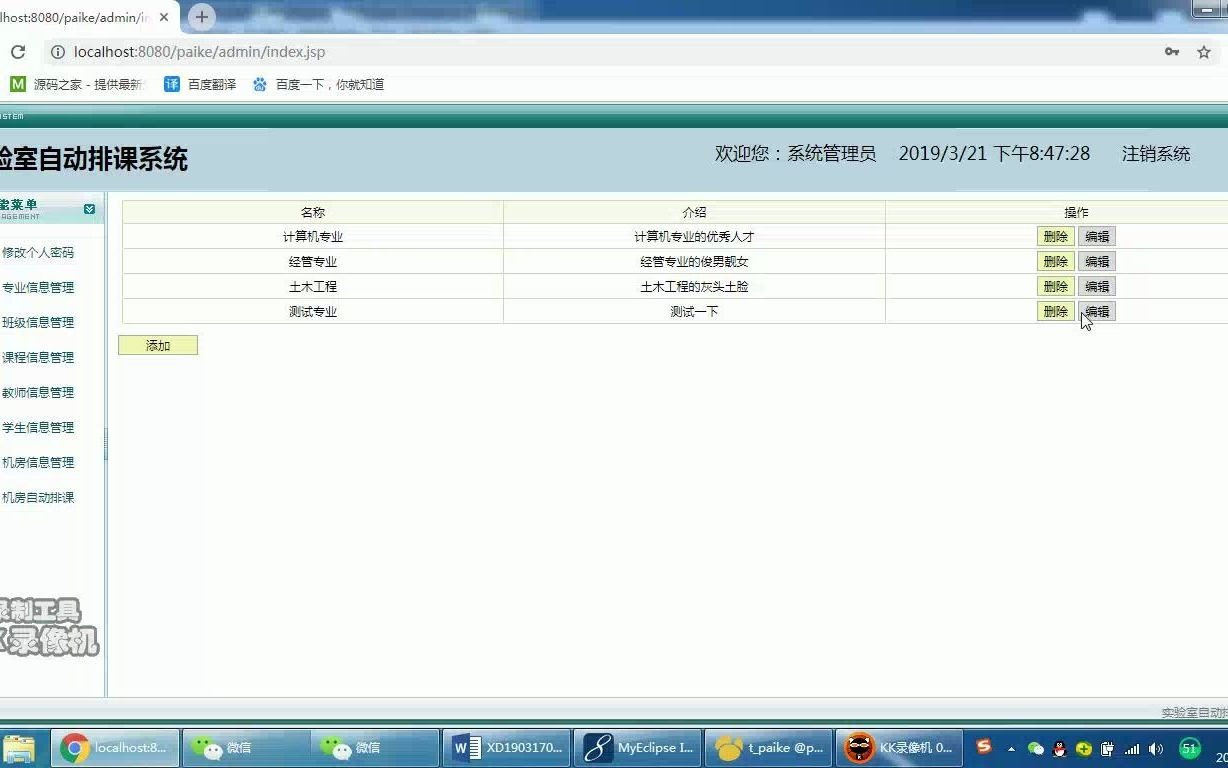Click the key icon in the address bar
This screenshot has width=1228, height=768.
(1172, 51)
